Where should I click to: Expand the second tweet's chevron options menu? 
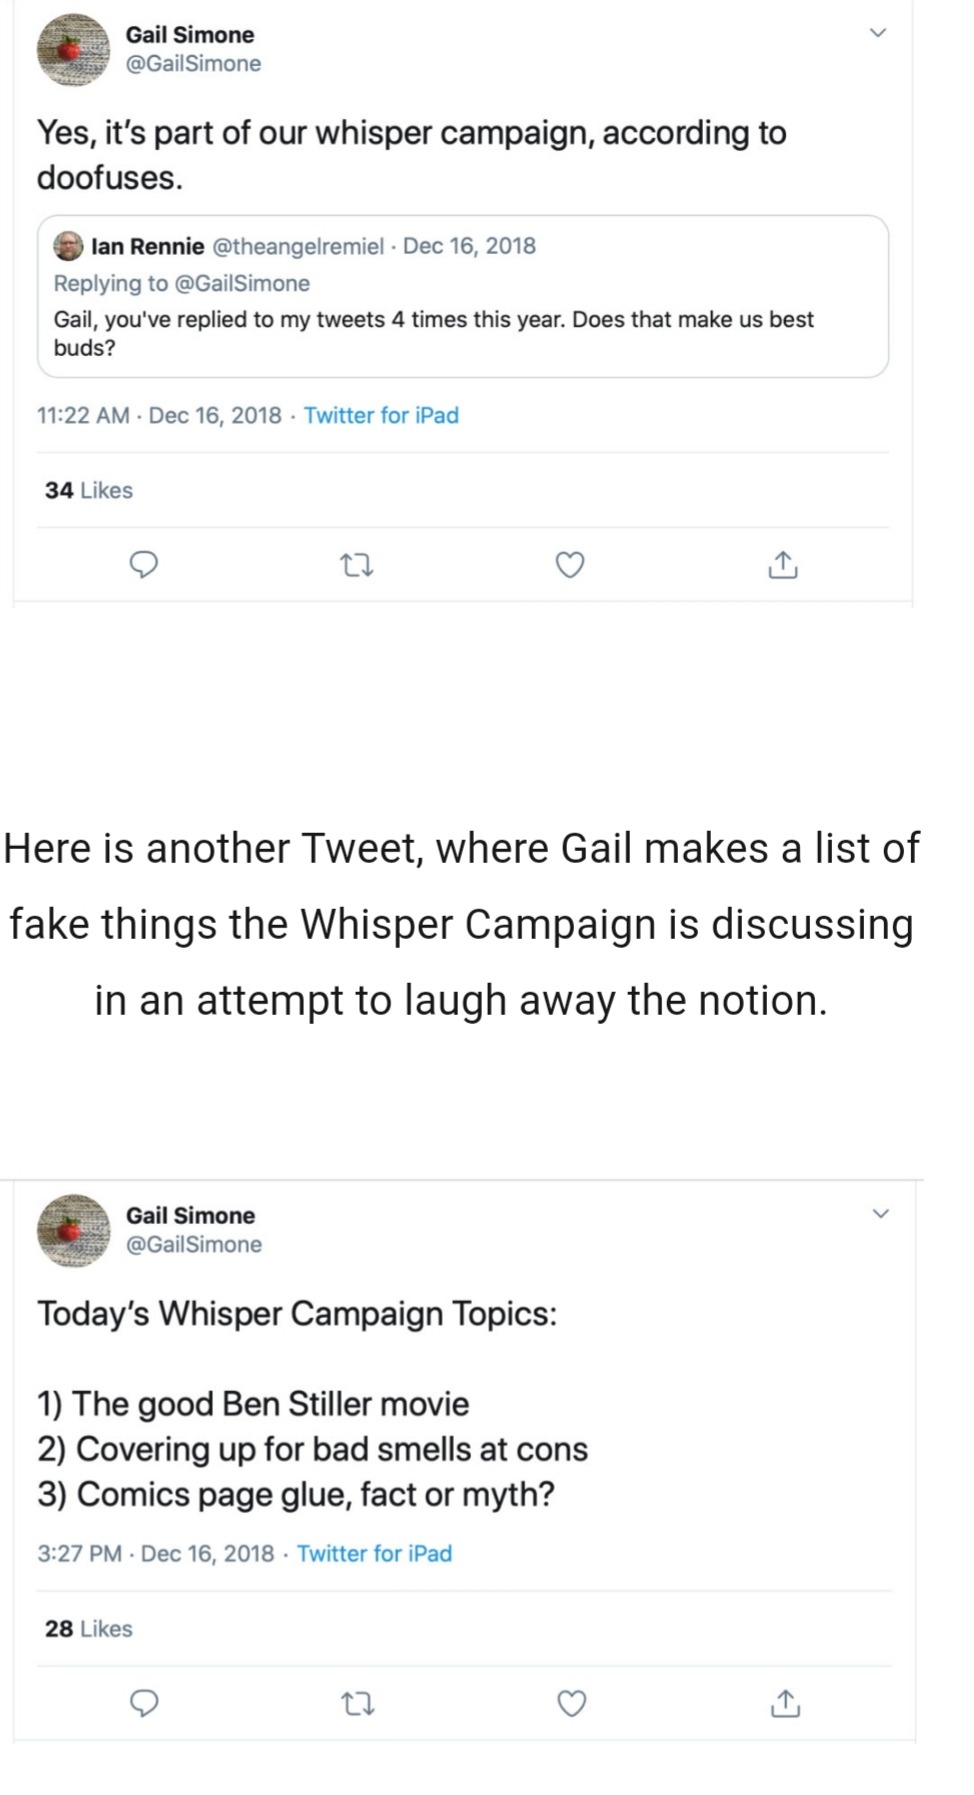[x=880, y=1214]
